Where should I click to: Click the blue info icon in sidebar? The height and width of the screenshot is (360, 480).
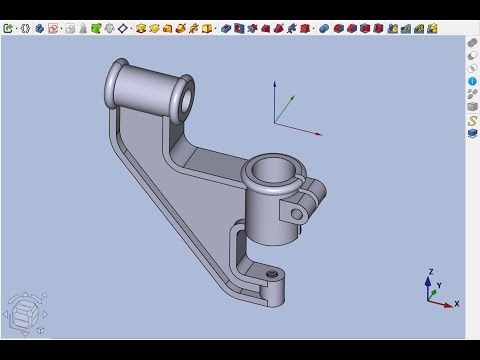tap(472, 81)
